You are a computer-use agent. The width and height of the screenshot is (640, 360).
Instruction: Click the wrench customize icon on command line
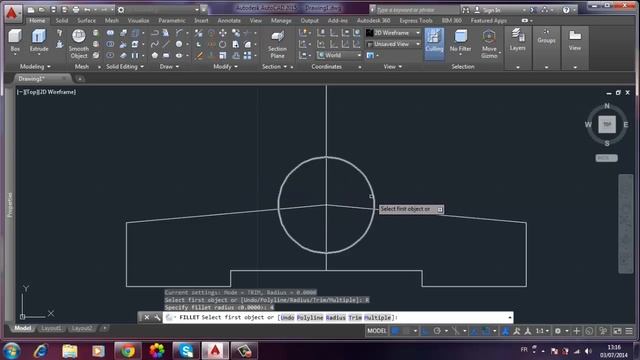[x=157, y=317]
